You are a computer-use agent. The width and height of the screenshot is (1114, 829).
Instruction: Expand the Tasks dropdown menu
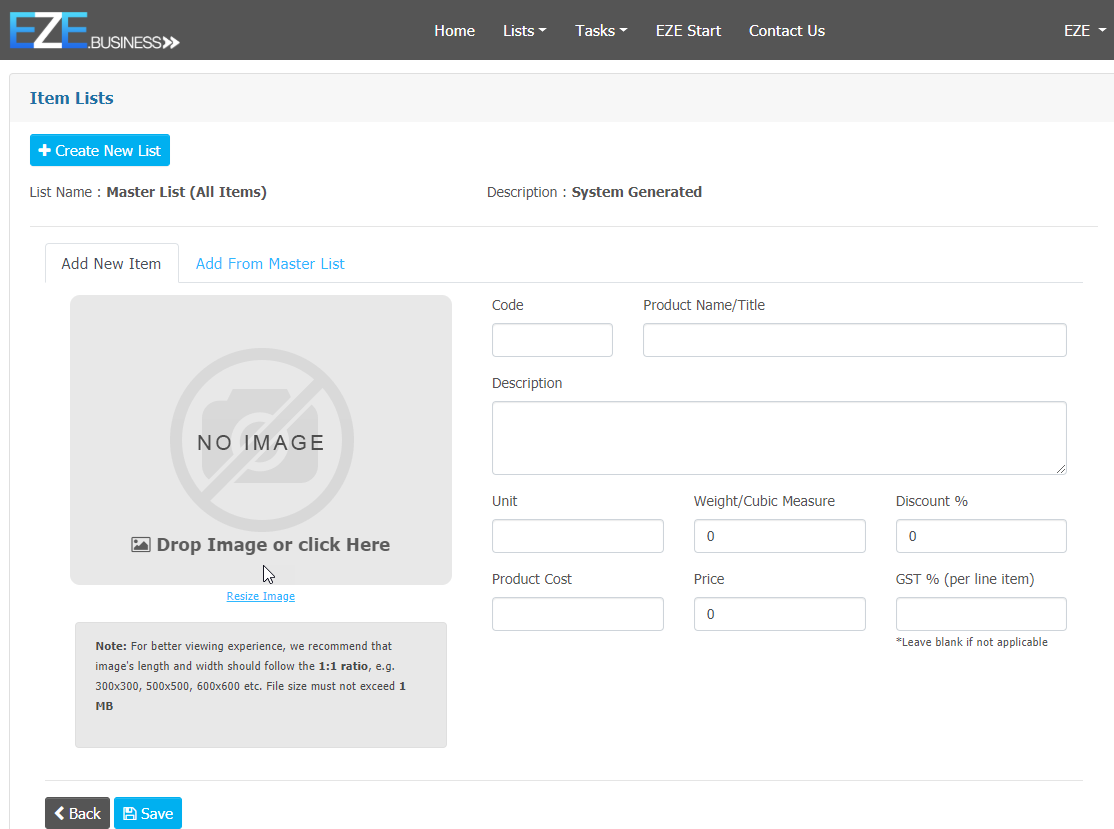pyautogui.click(x=600, y=31)
